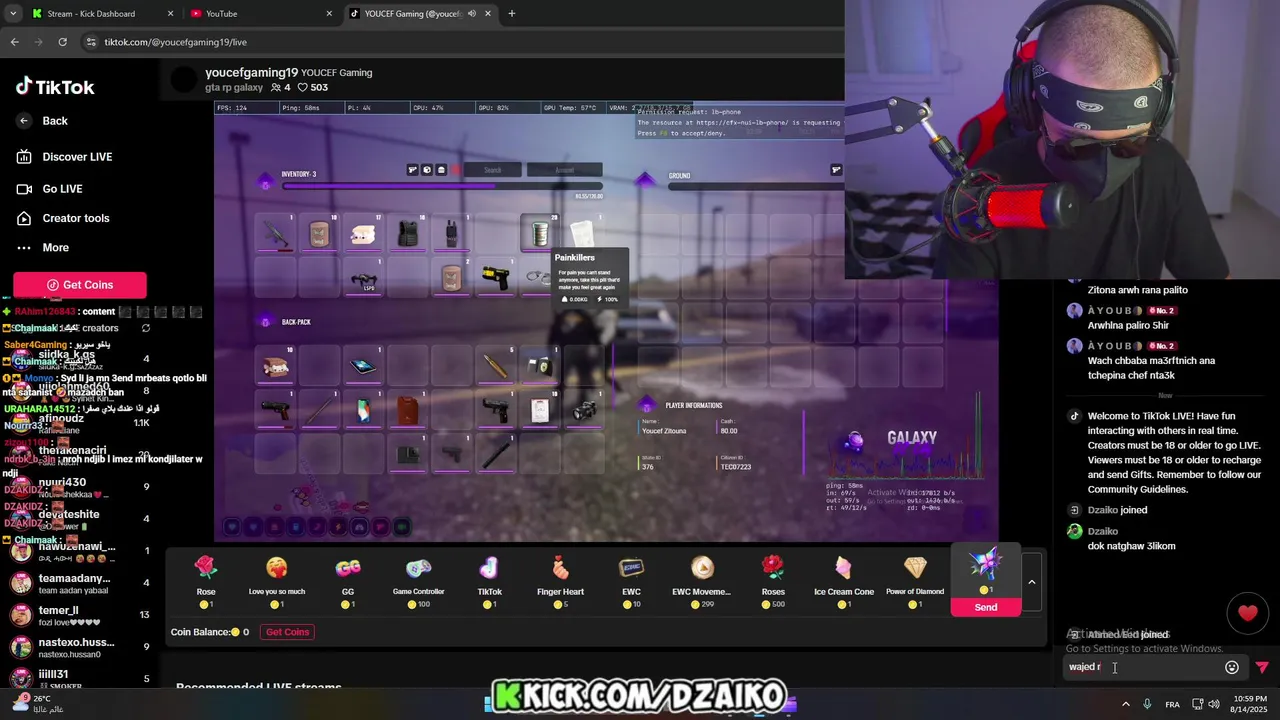Viewport: 1280px width, 720px height.
Task: Select the Ice Cream Cone gift
Action: click(x=844, y=580)
